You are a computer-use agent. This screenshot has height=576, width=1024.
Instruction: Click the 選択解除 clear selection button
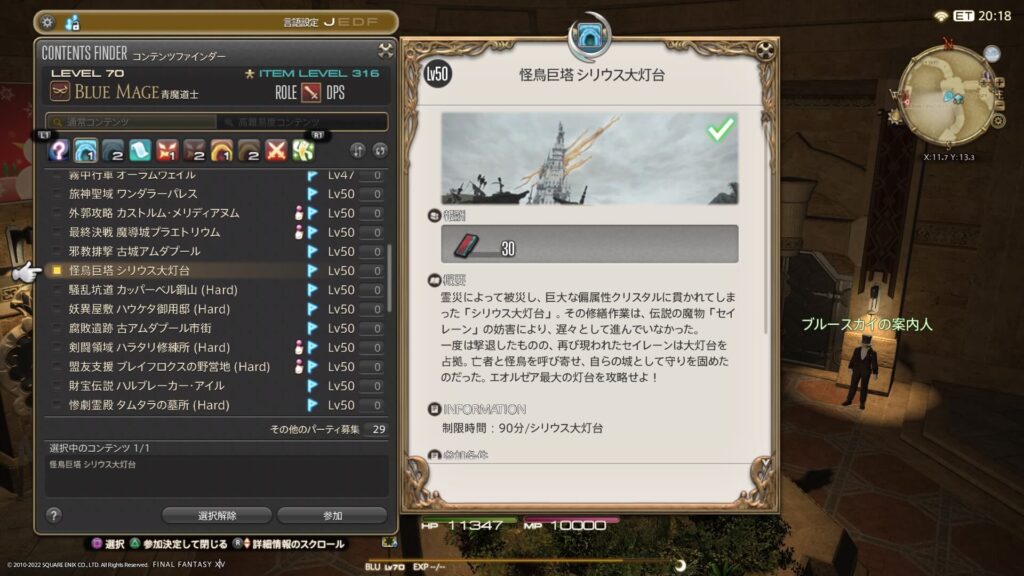coord(217,515)
